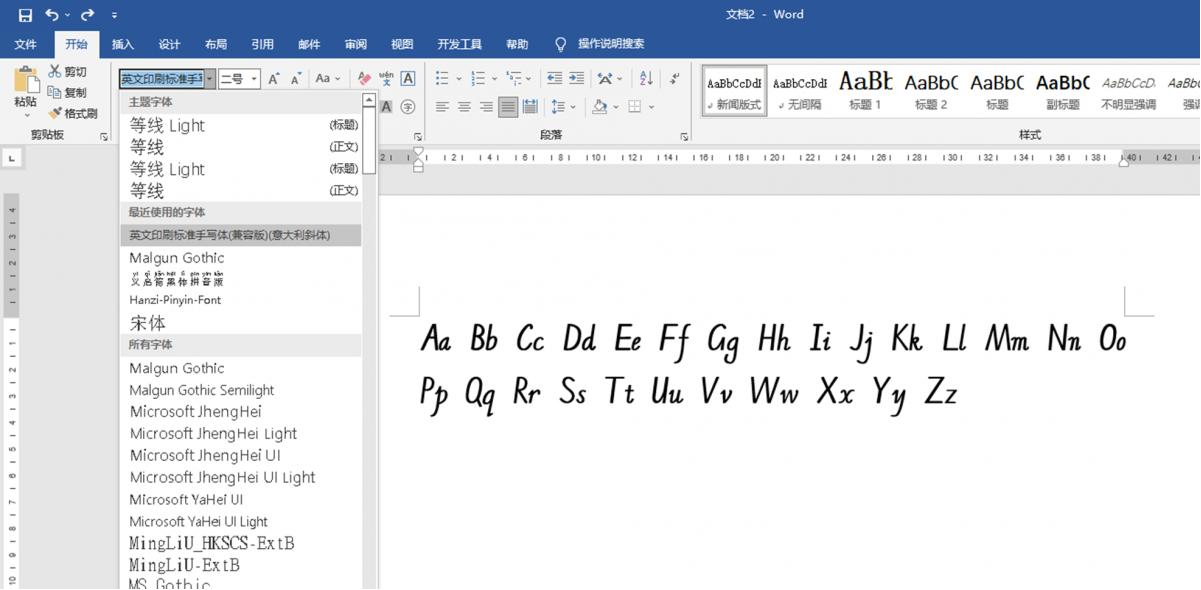
Task: Click the Undo arrow icon
Action: tap(52, 15)
